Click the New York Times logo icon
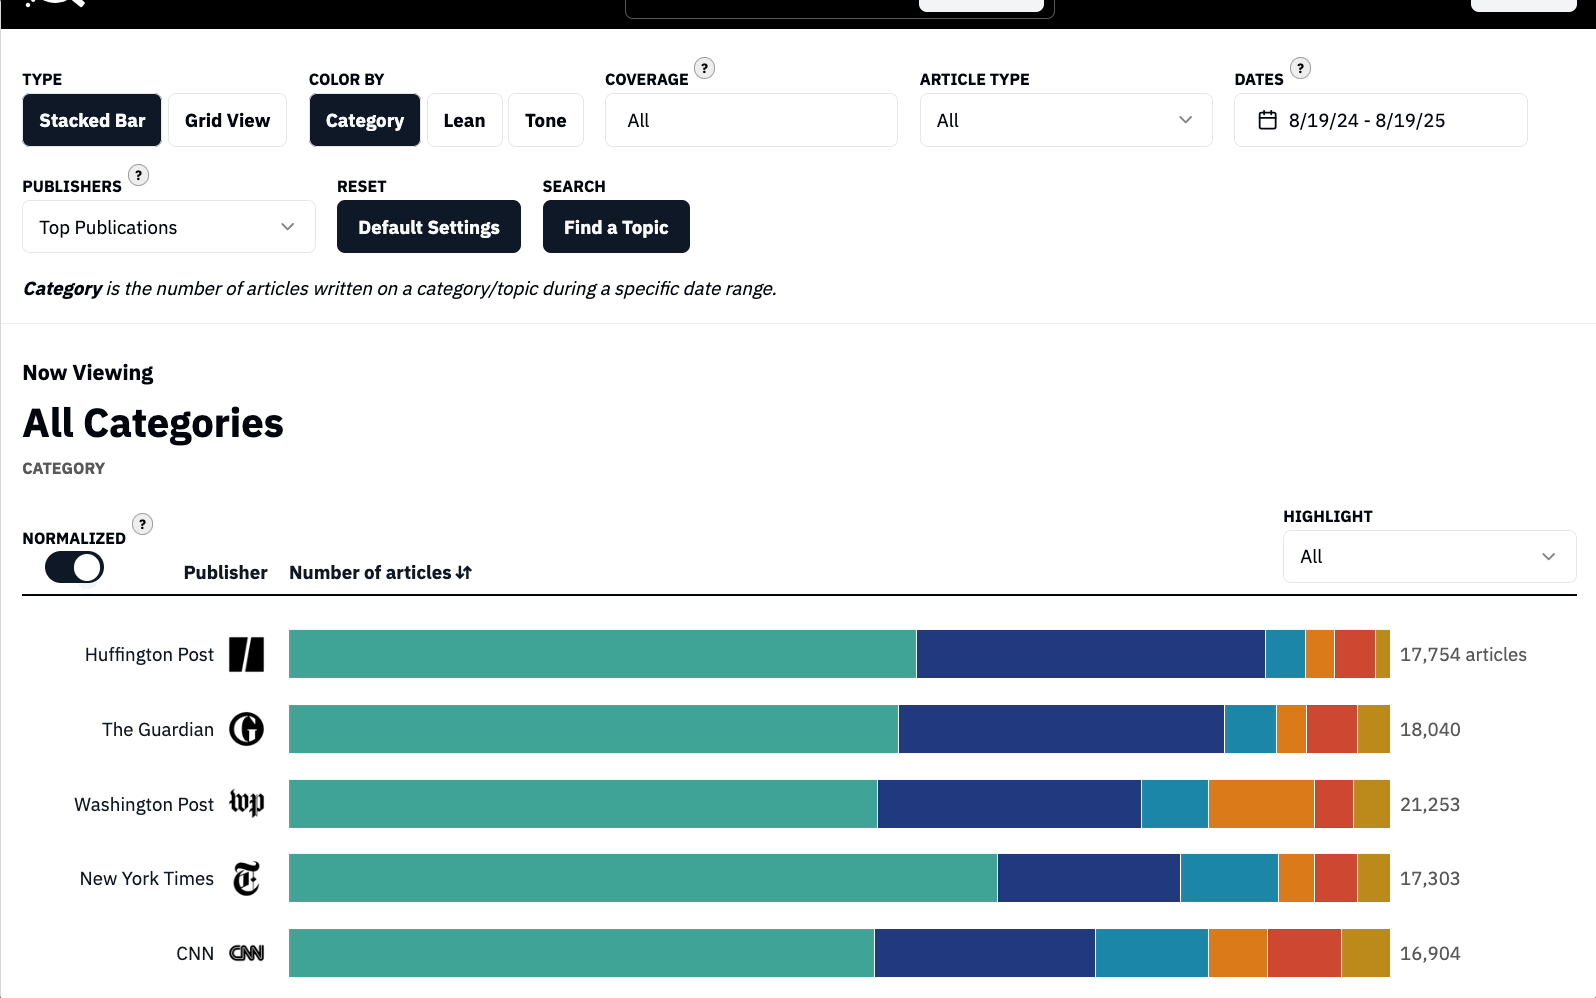The image size is (1596, 998). pyautogui.click(x=246, y=879)
